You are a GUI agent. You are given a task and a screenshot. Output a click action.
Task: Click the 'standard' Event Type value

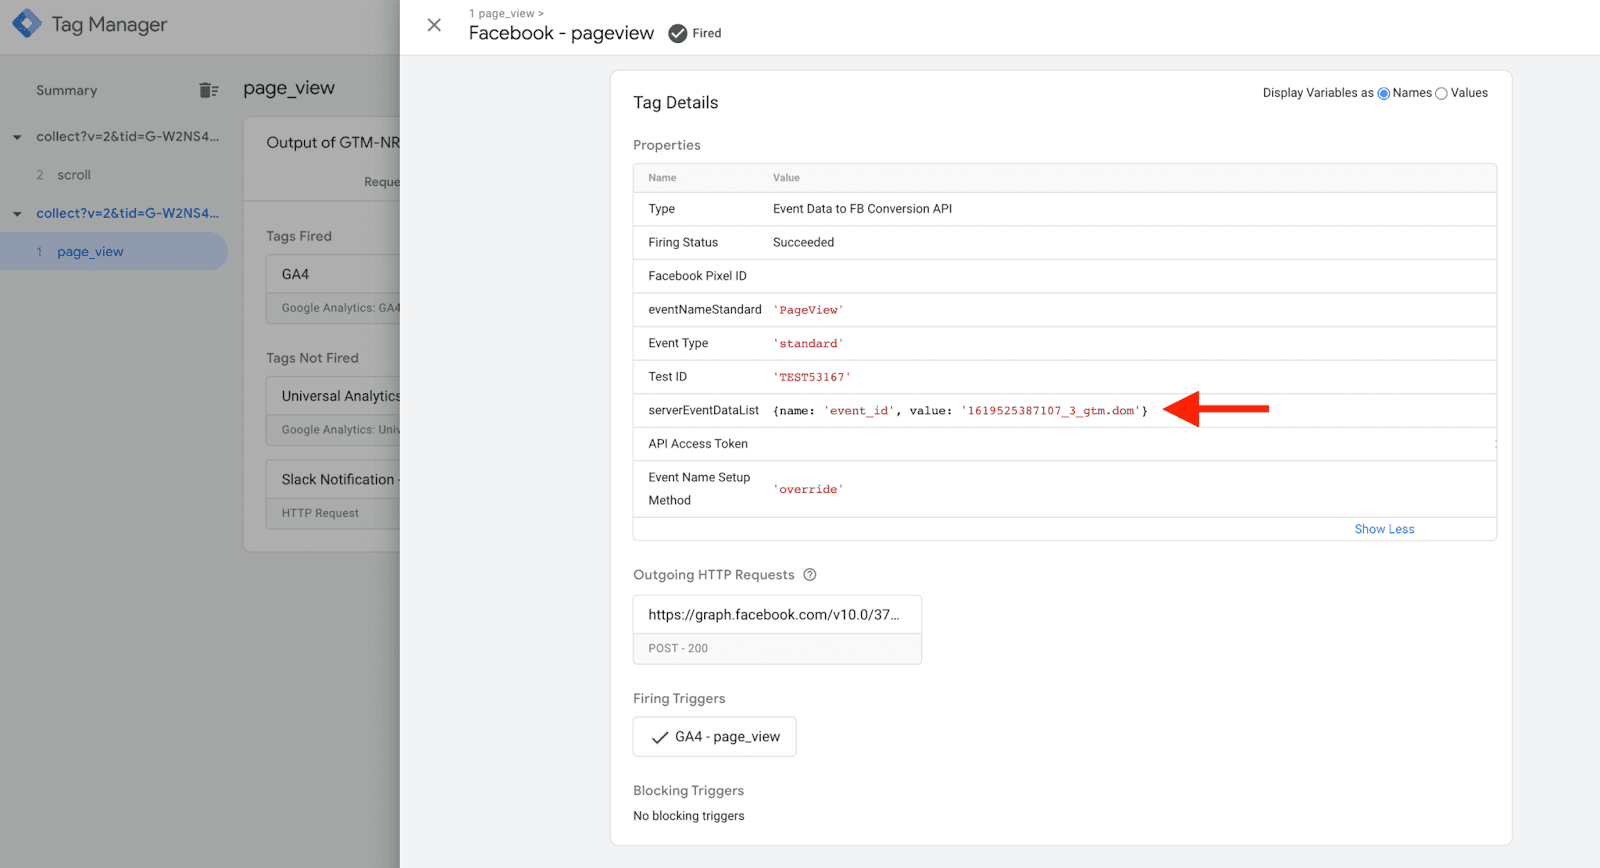[808, 343]
